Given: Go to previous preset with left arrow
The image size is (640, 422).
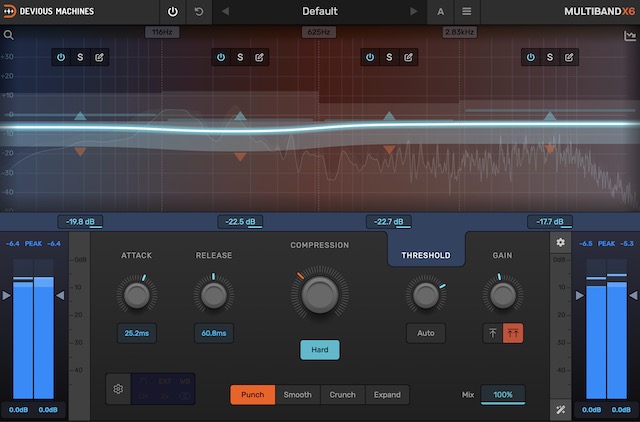Looking at the screenshot, I should 225,11.
